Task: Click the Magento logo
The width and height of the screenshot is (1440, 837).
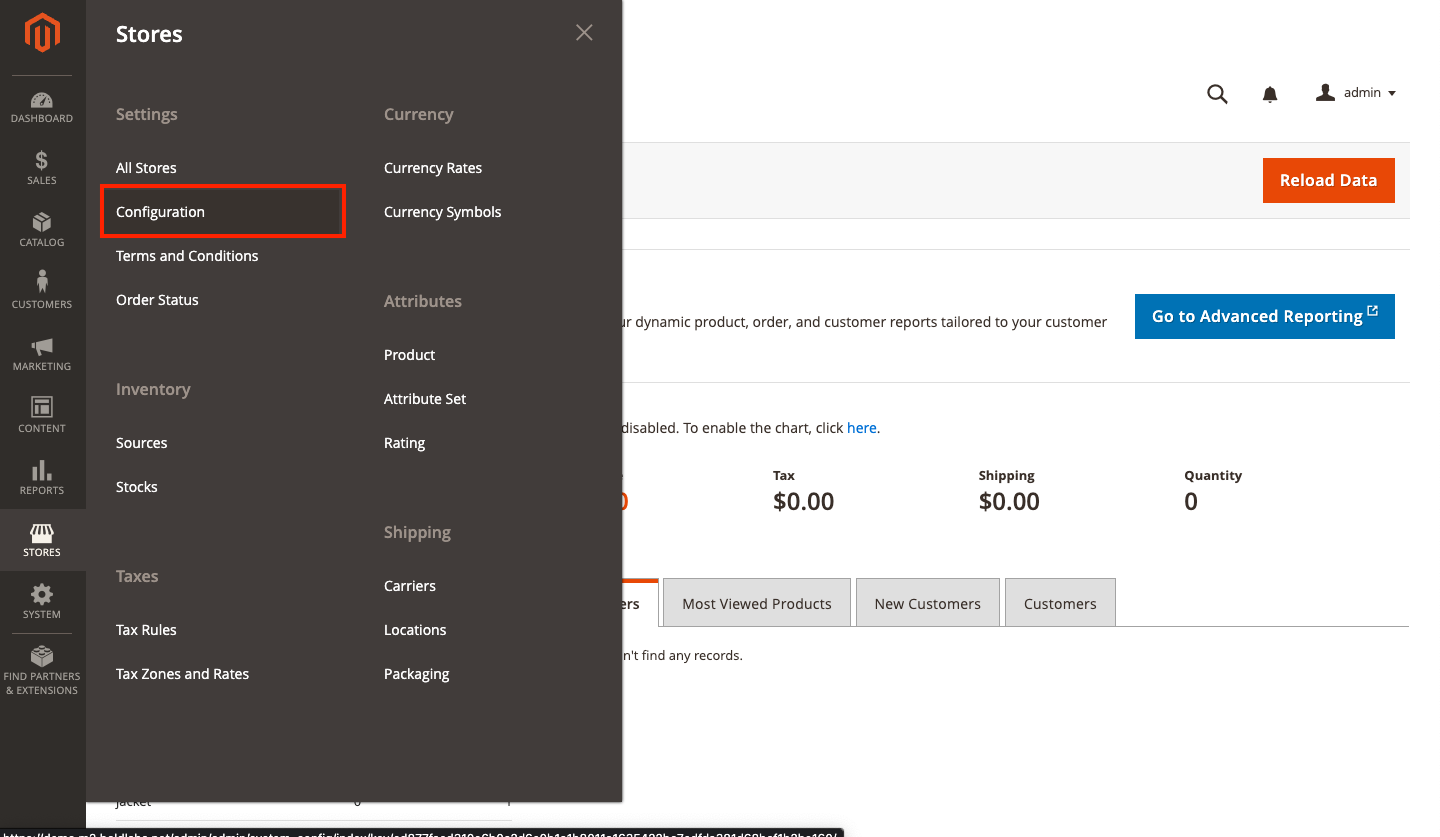Action: pos(42,33)
